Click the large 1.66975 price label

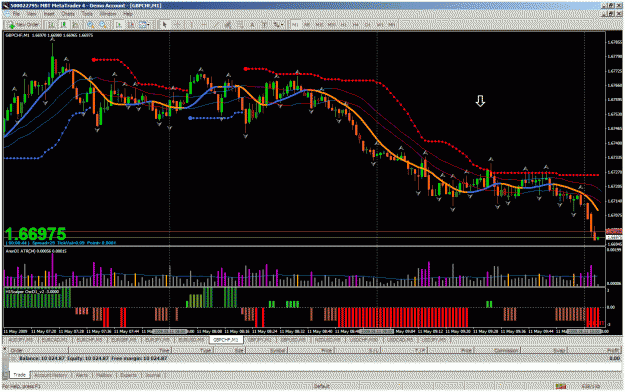tap(35, 234)
